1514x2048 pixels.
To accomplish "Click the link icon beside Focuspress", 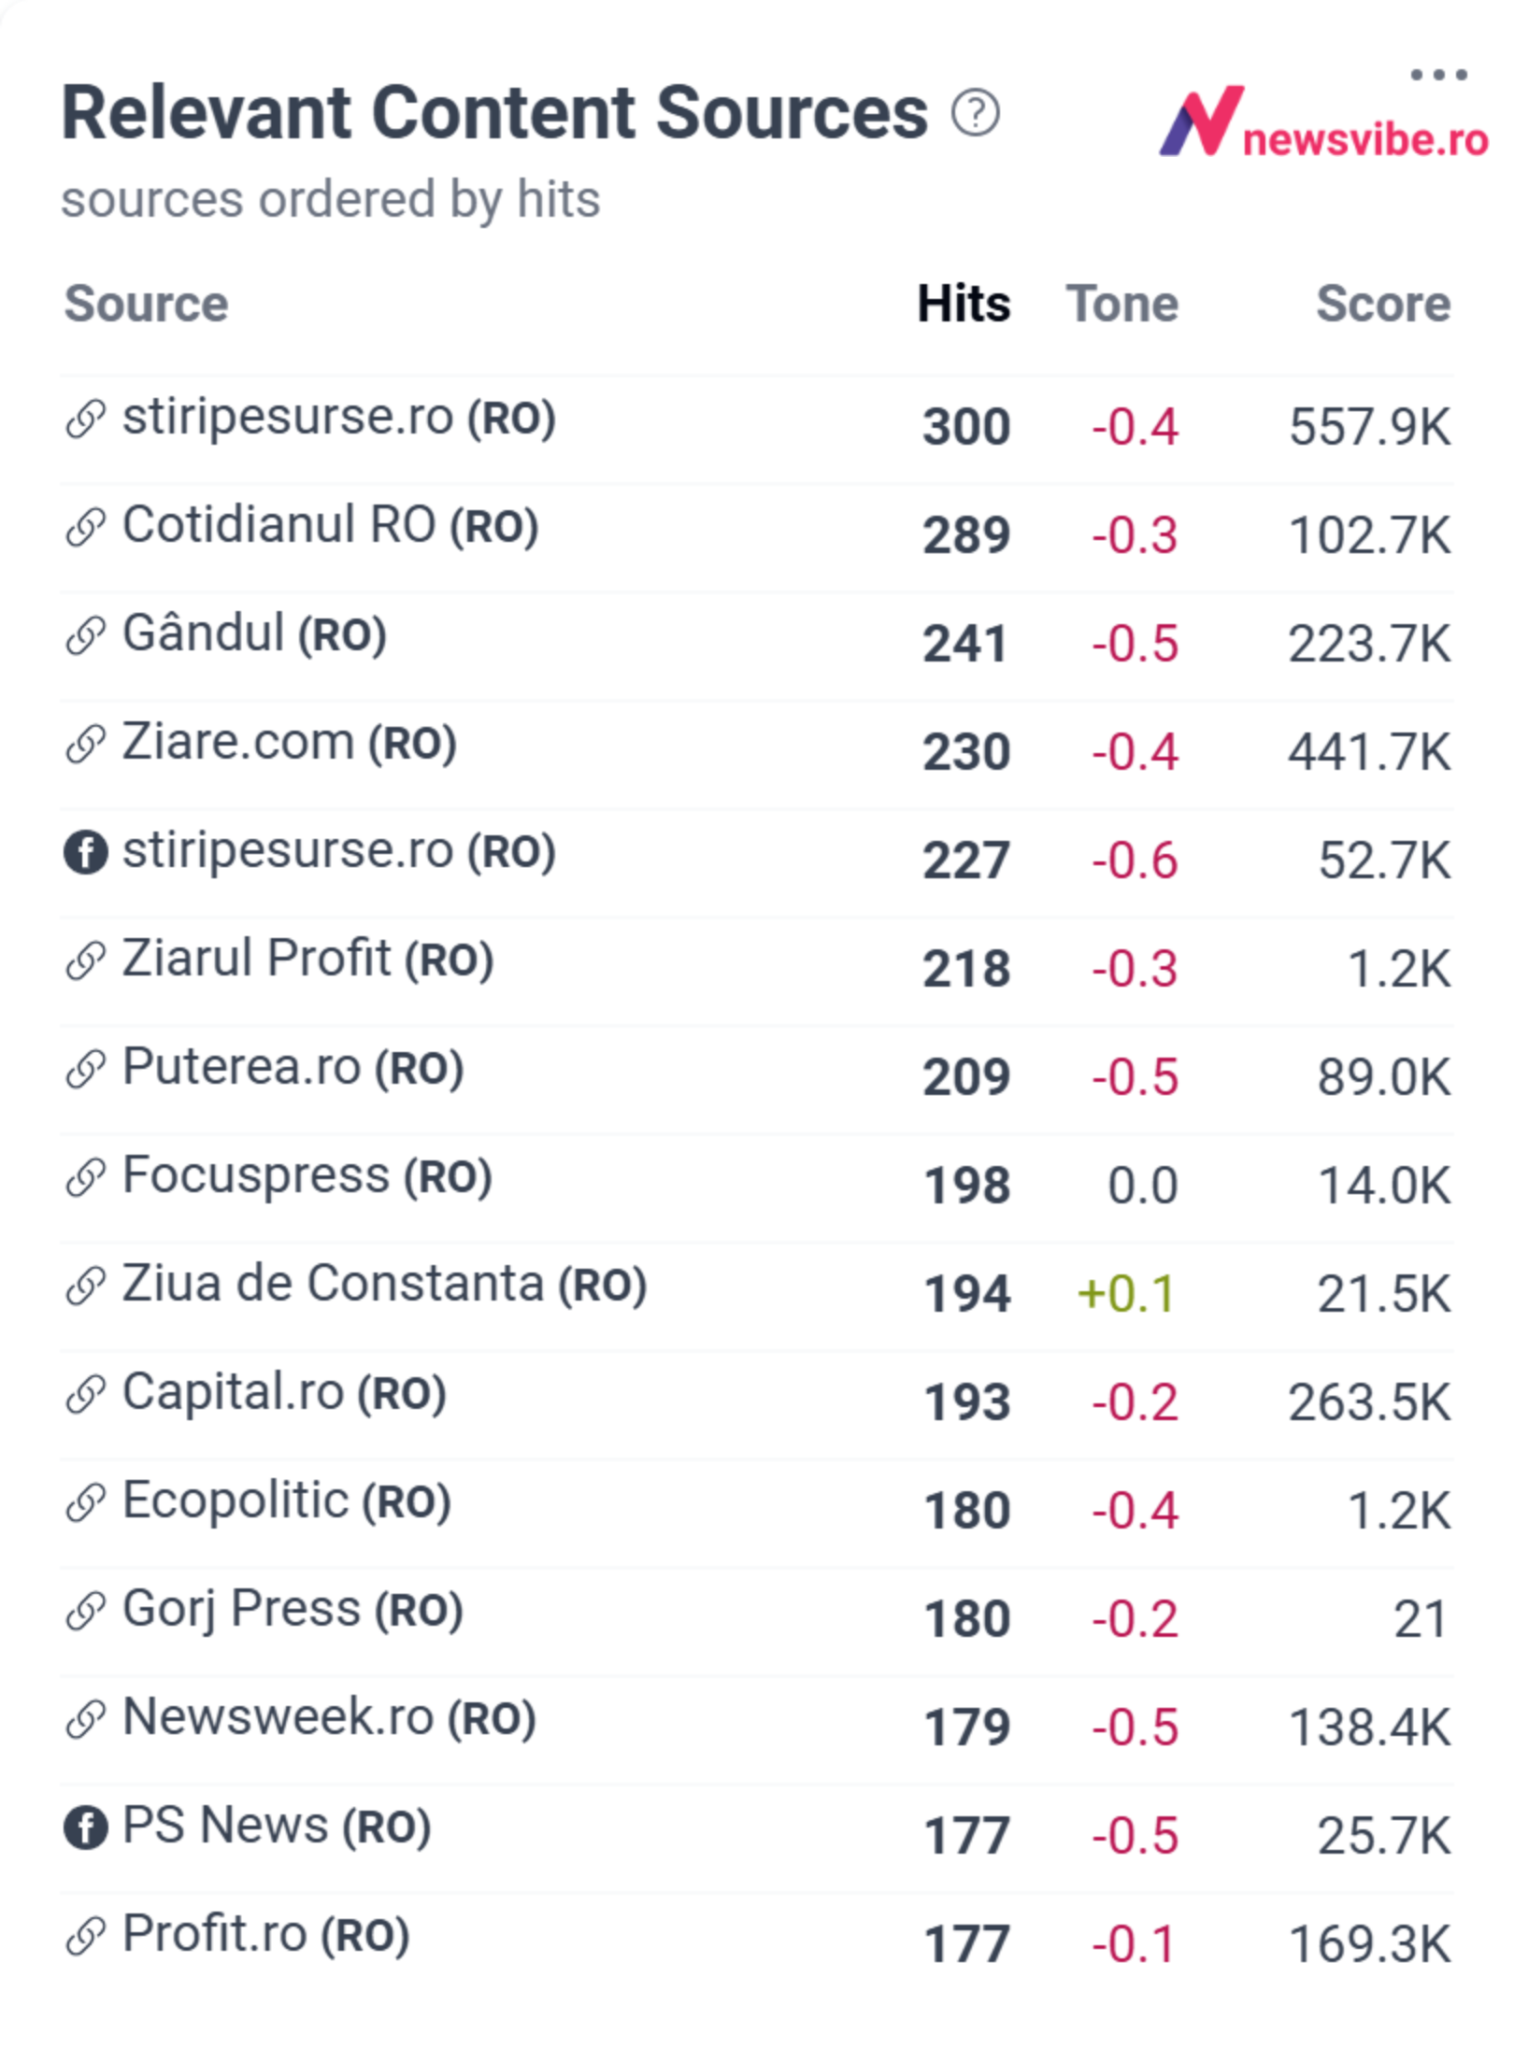I will (x=86, y=1177).
